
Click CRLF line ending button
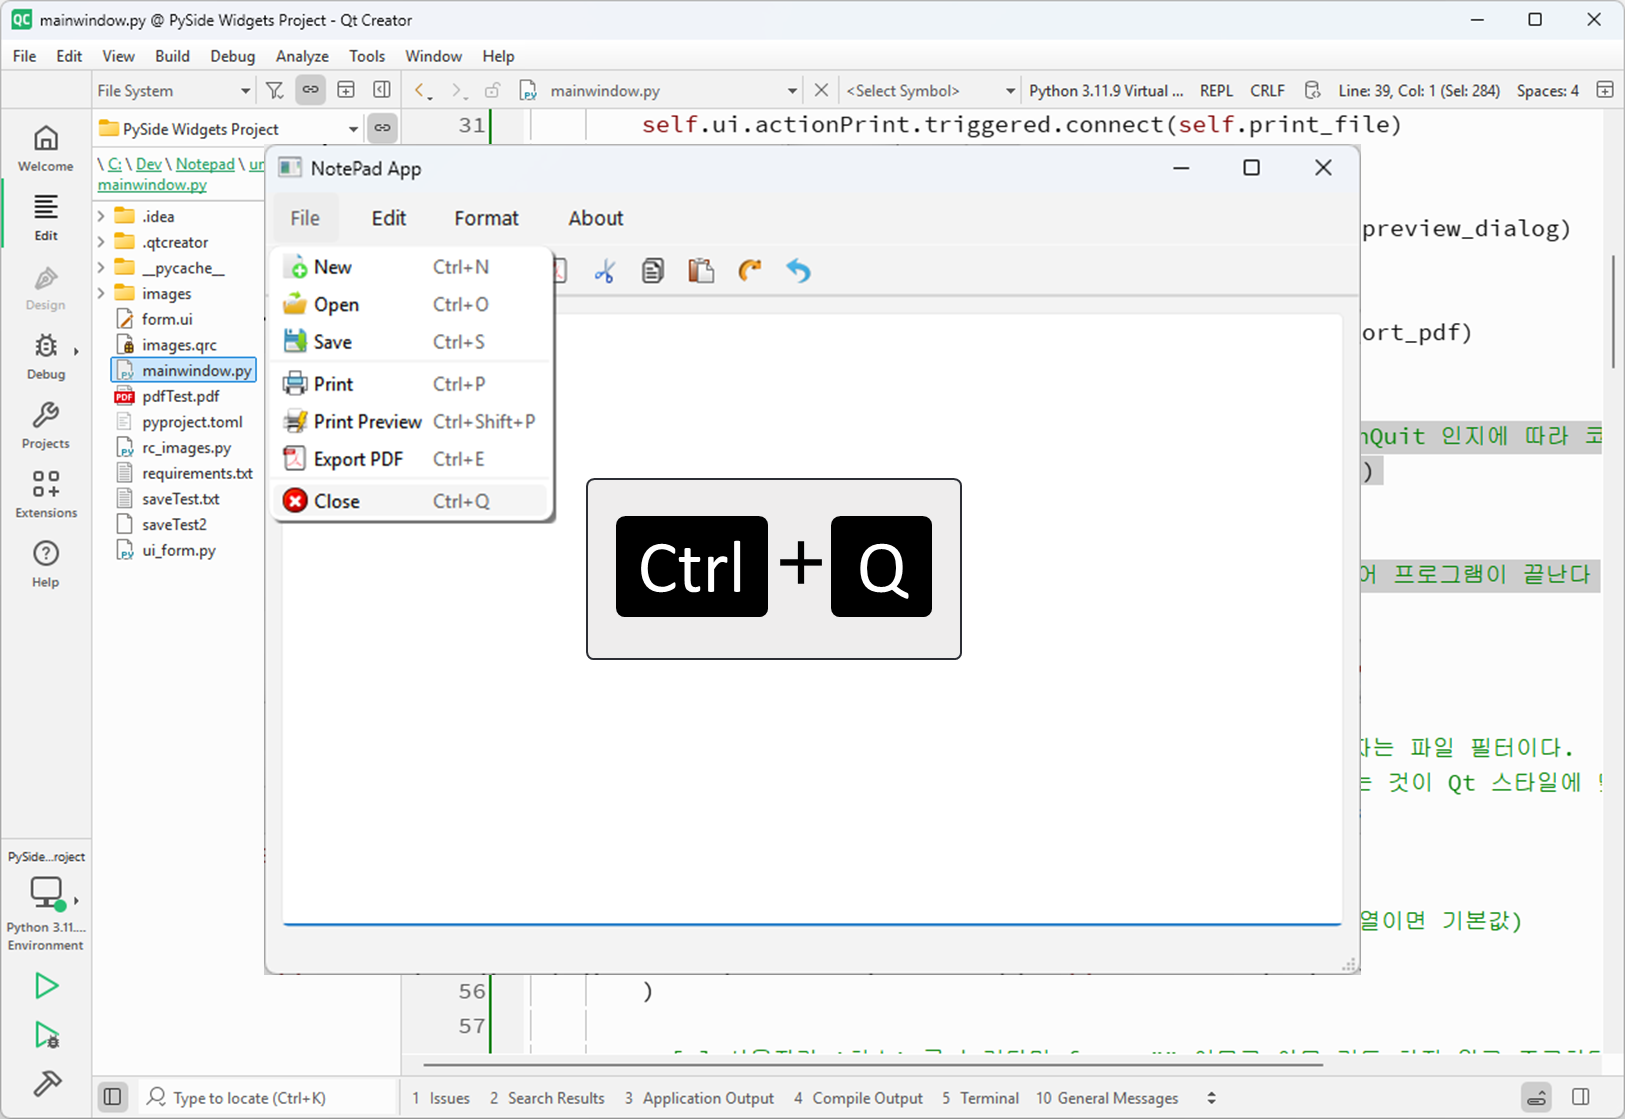point(1267,90)
